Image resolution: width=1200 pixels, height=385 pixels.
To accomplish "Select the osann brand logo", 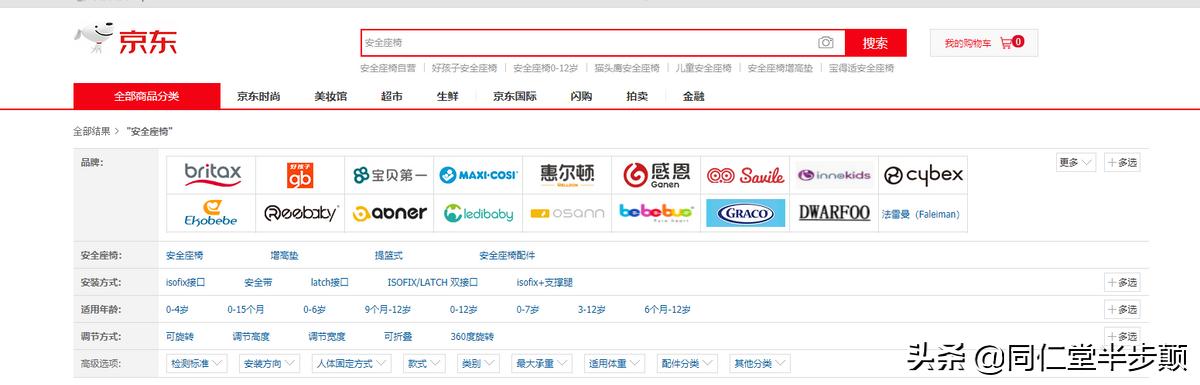I will [567, 213].
